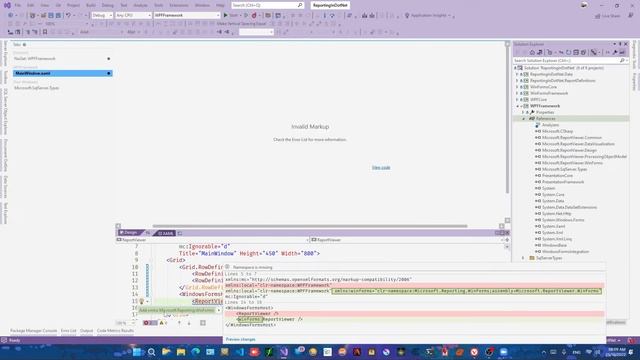Expand the WinFormsFramework project node
This screenshot has height=360, width=640.
(x=517, y=93)
